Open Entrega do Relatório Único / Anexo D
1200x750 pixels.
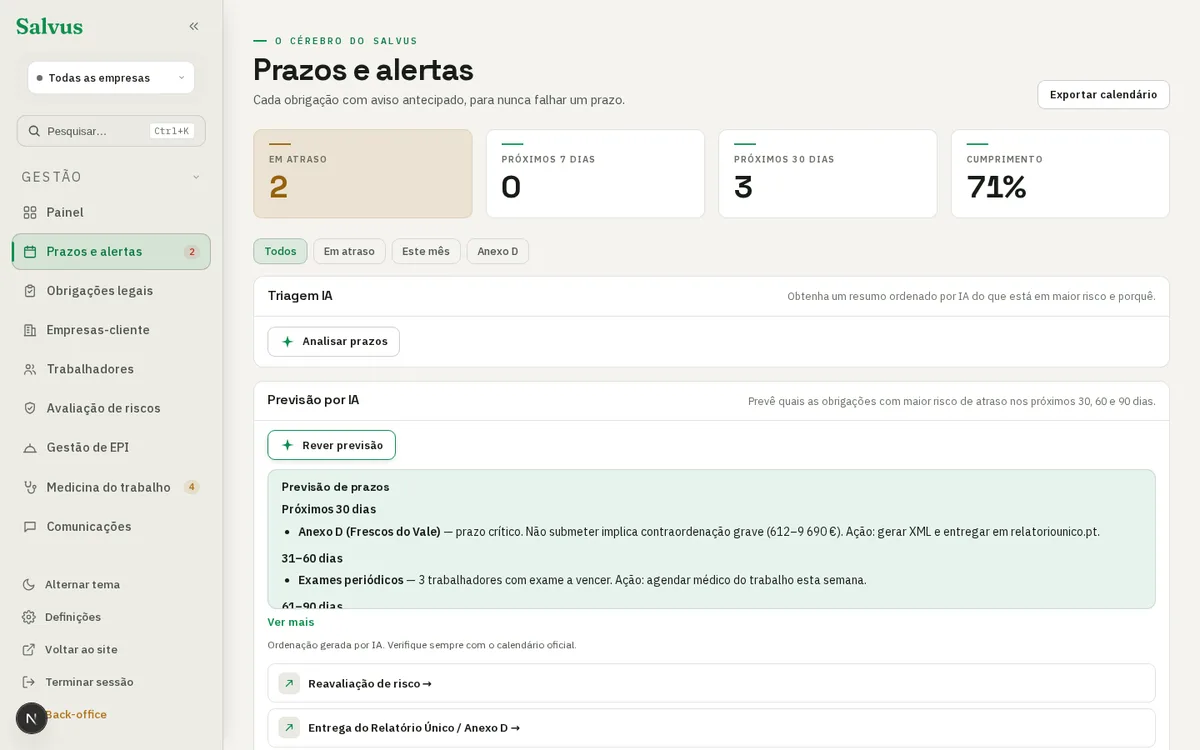tap(711, 728)
